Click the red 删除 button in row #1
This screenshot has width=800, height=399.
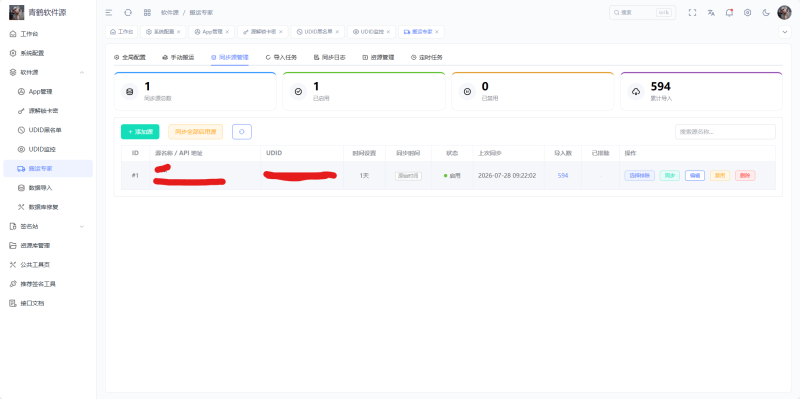[x=745, y=176]
